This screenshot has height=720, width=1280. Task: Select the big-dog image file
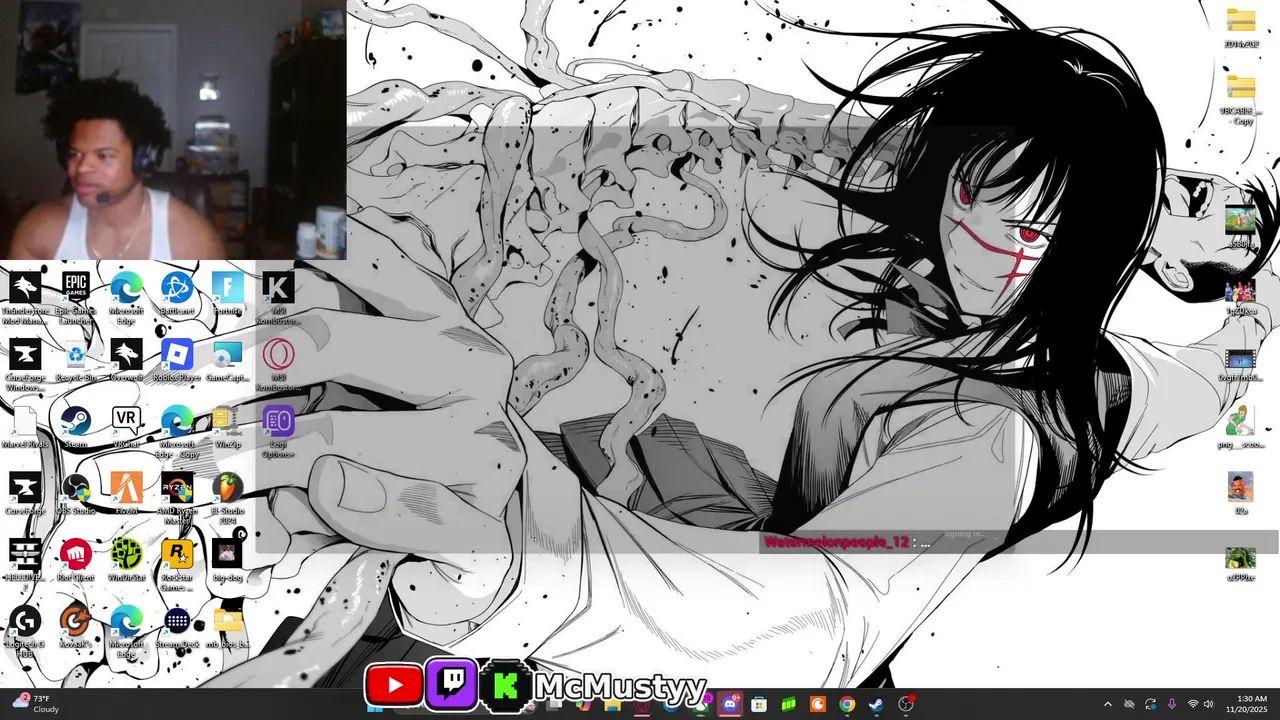click(228, 561)
